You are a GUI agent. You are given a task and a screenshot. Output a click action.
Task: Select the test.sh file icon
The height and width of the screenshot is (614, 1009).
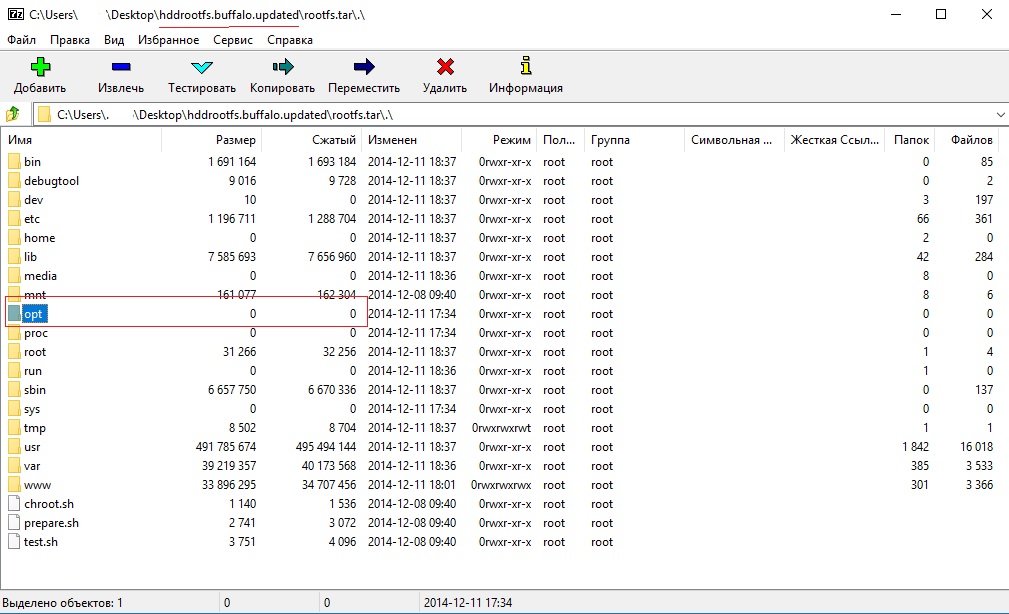tap(14, 542)
